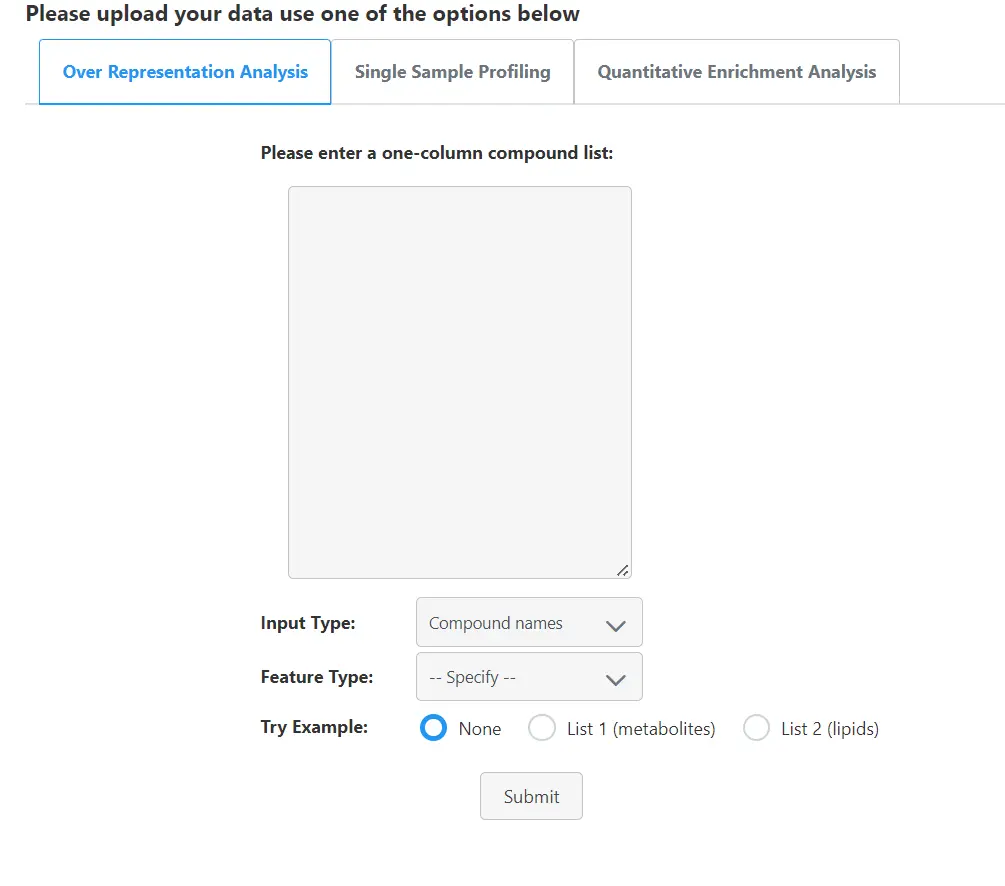Click inside the compound list text area
This screenshot has height=886, width=1005.
pyautogui.click(x=459, y=382)
